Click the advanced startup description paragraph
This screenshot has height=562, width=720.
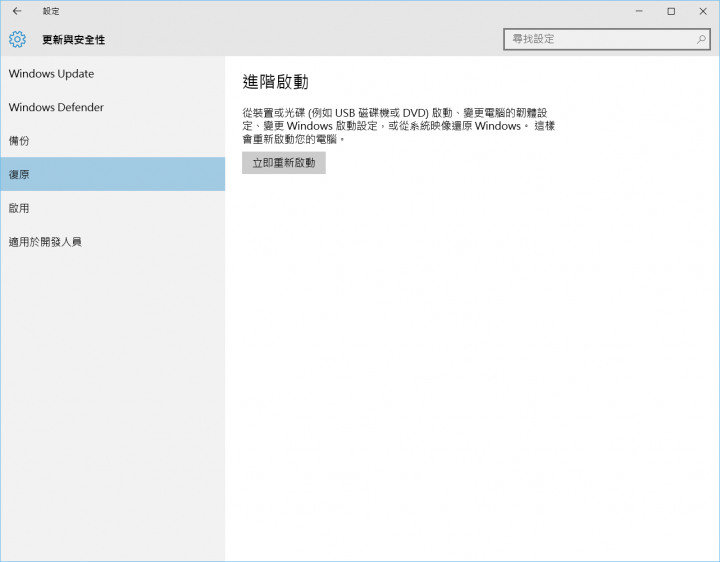tap(399, 126)
